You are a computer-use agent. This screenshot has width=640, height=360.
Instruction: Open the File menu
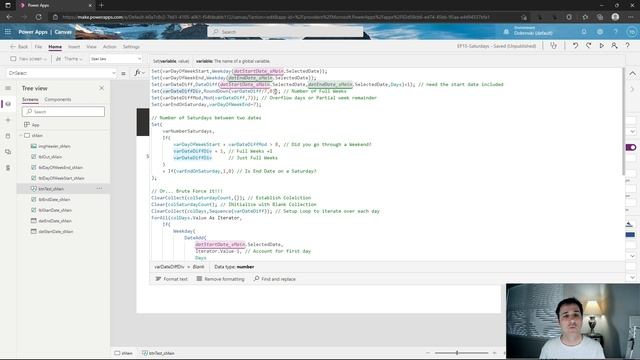38,47
